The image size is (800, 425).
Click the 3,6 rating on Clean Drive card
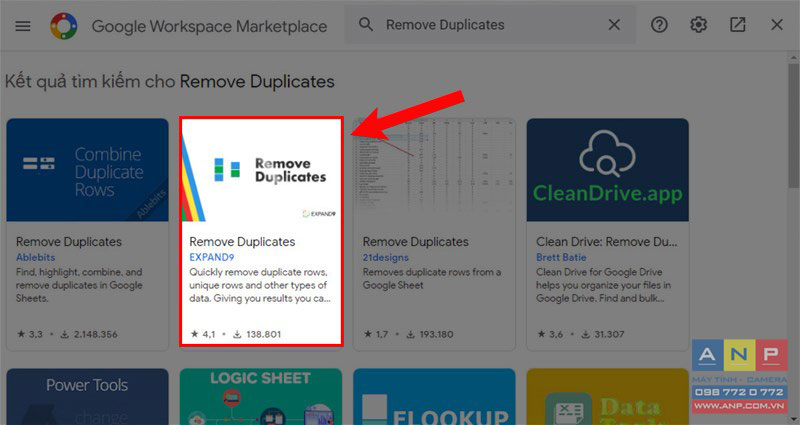(550, 335)
